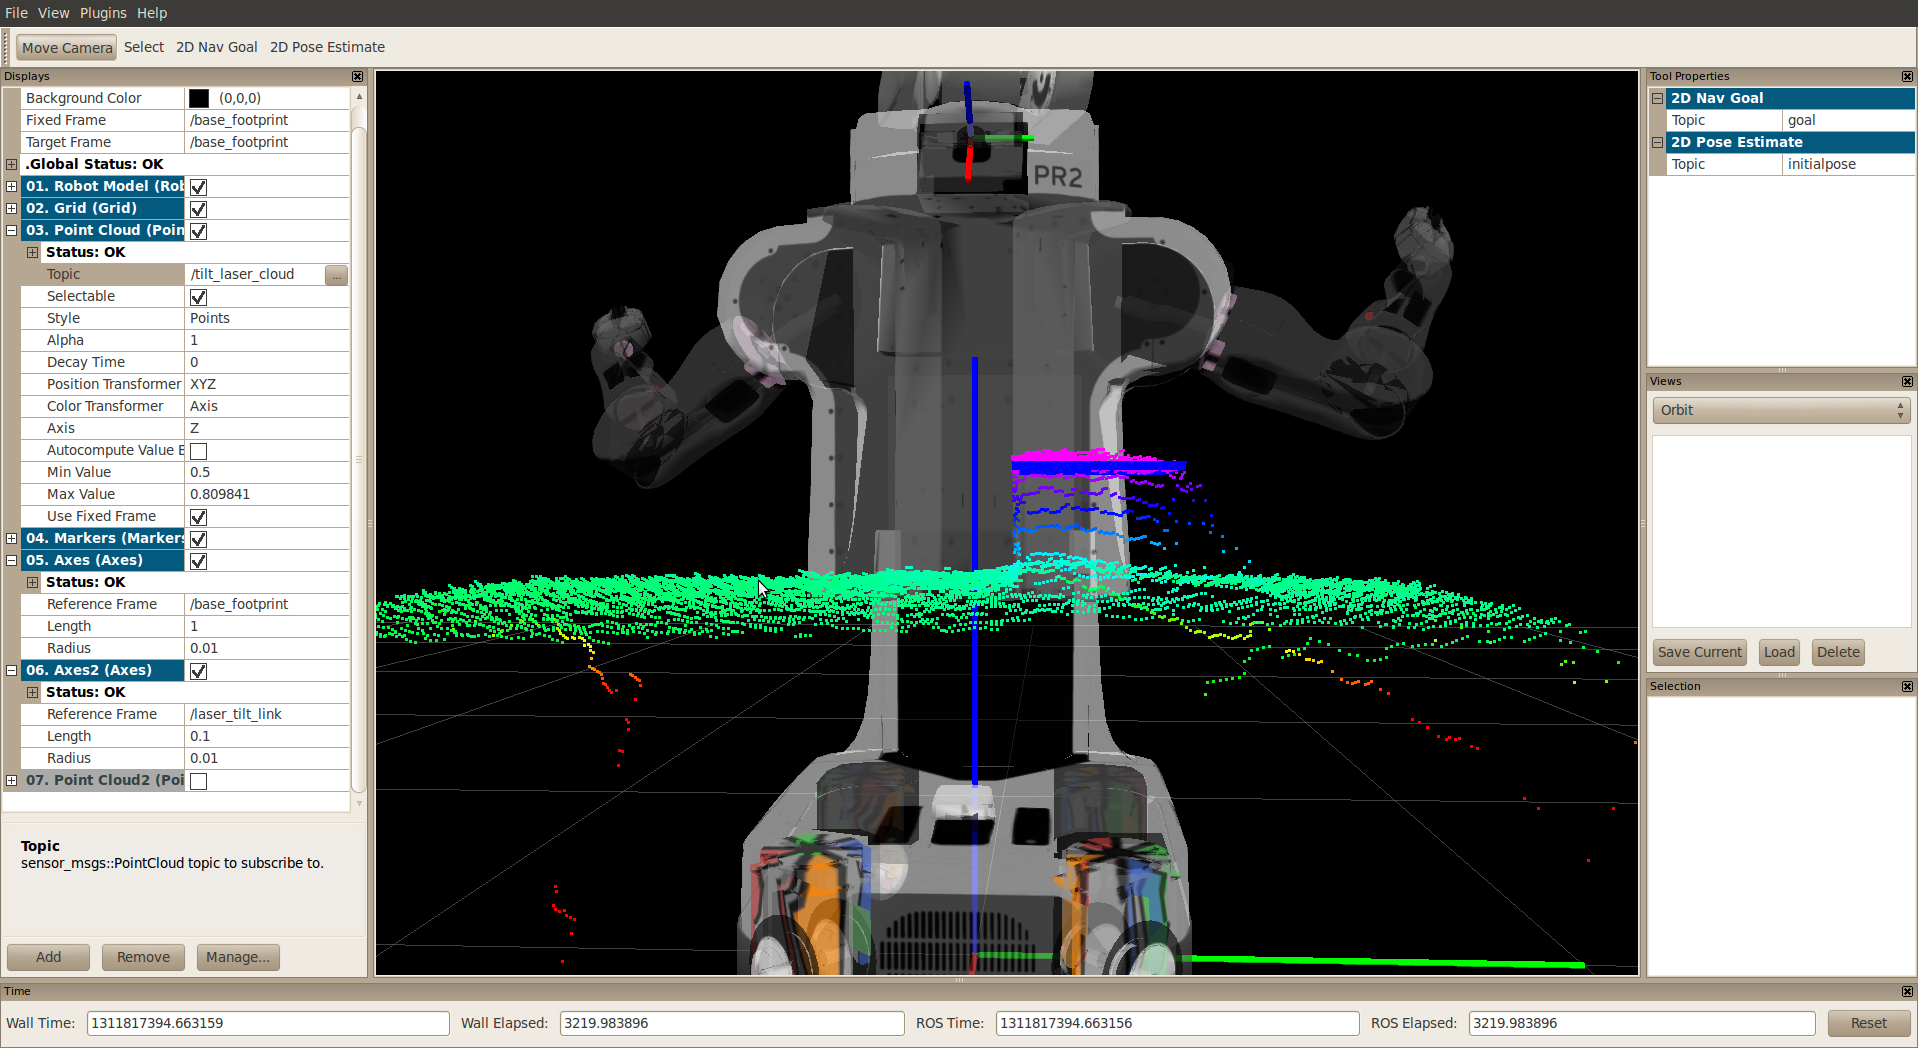Click the Manage... button
The image size is (1918, 1048).
click(238, 957)
